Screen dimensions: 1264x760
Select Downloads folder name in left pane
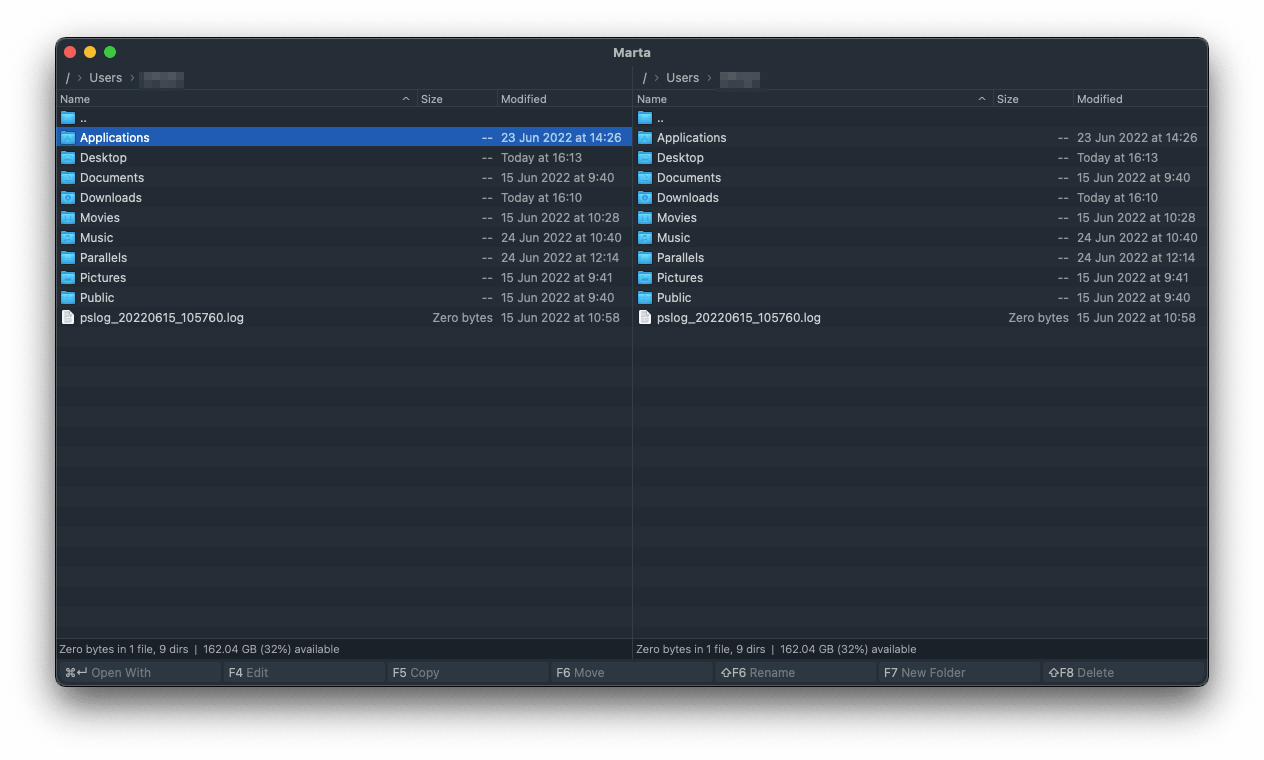[111, 198]
